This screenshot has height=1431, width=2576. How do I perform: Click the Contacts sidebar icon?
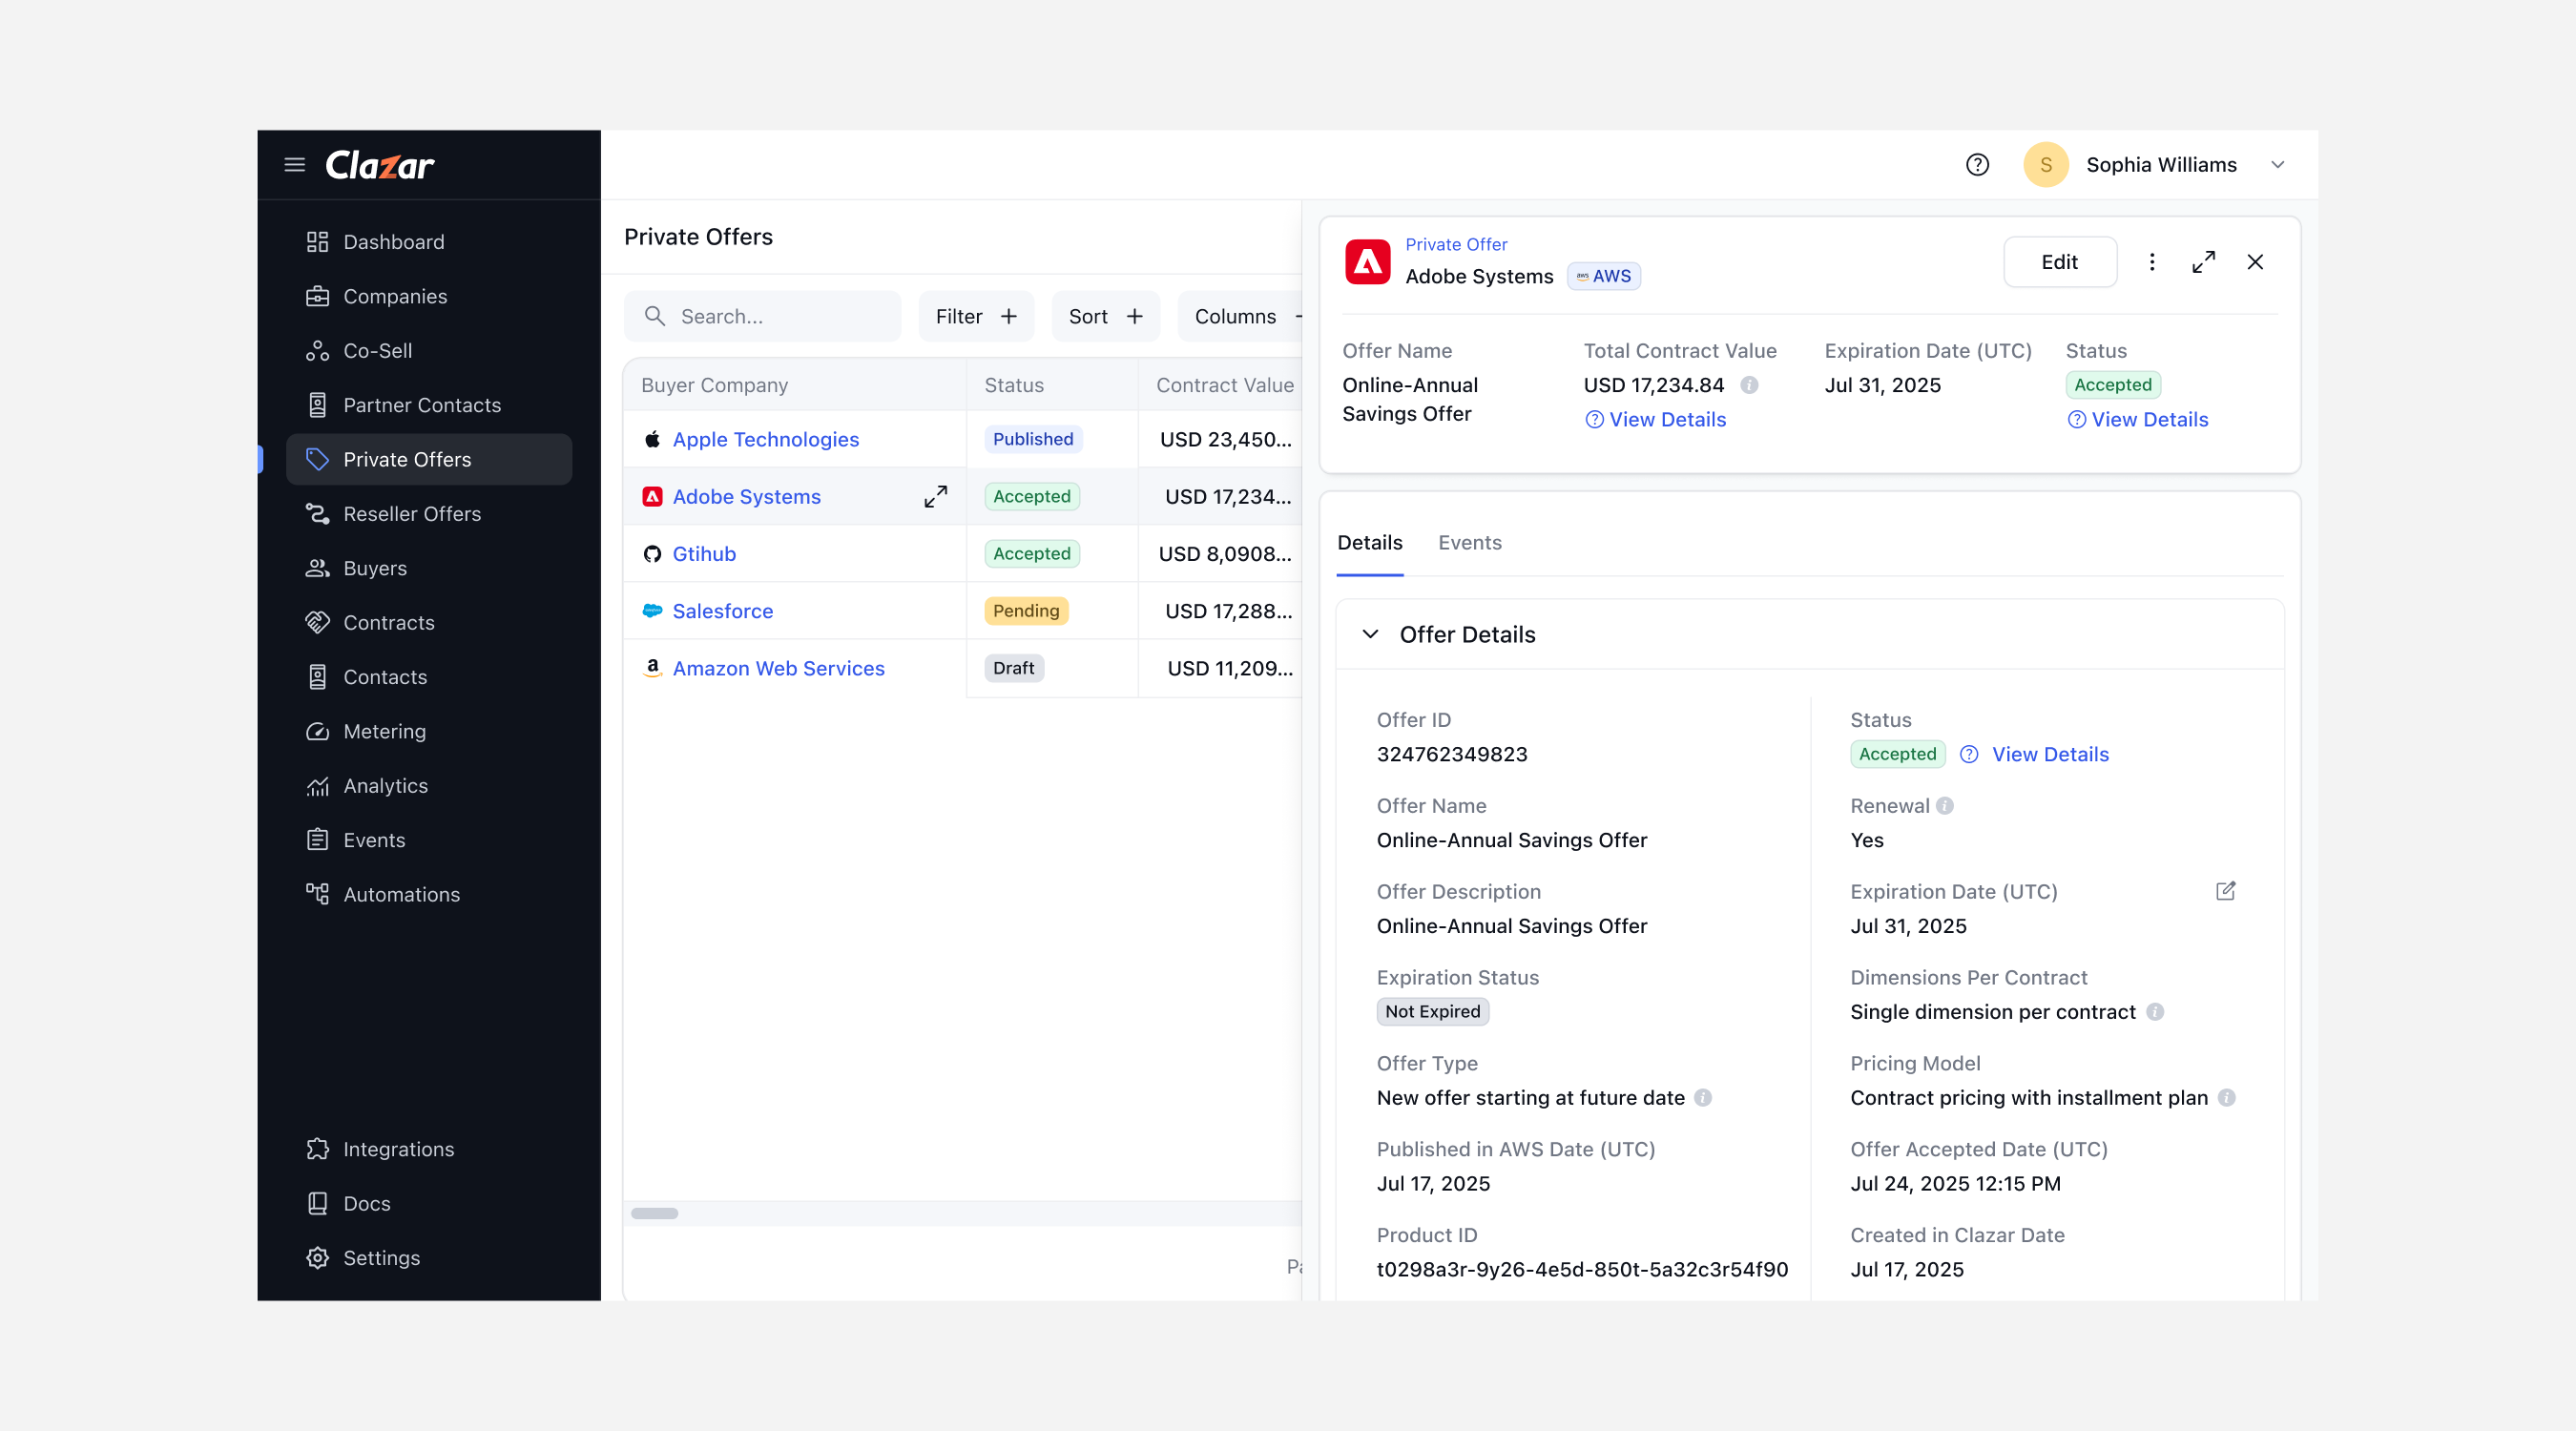(x=317, y=677)
